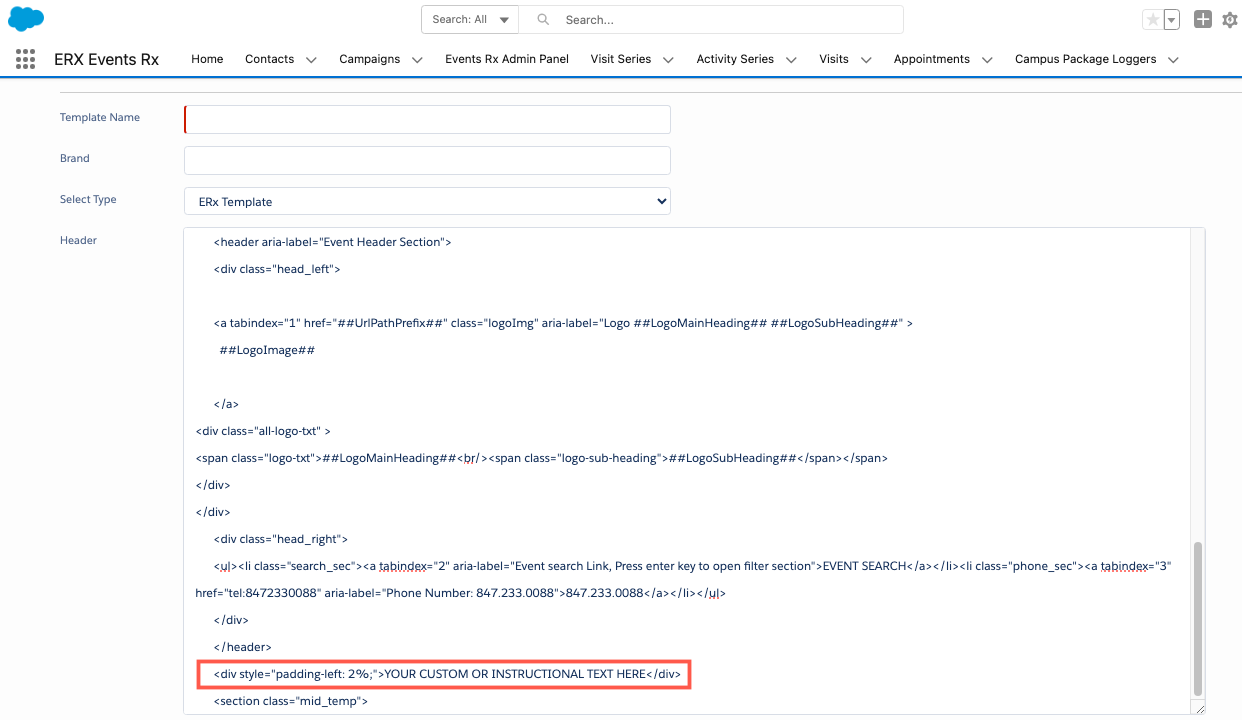The width and height of the screenshot is (1242, 720).
Task: Focus the Brand text field
Action: 427,160
